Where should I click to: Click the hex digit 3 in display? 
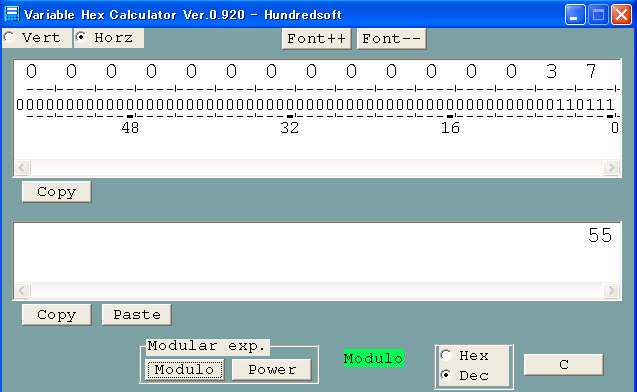click(x=551, y=71)
